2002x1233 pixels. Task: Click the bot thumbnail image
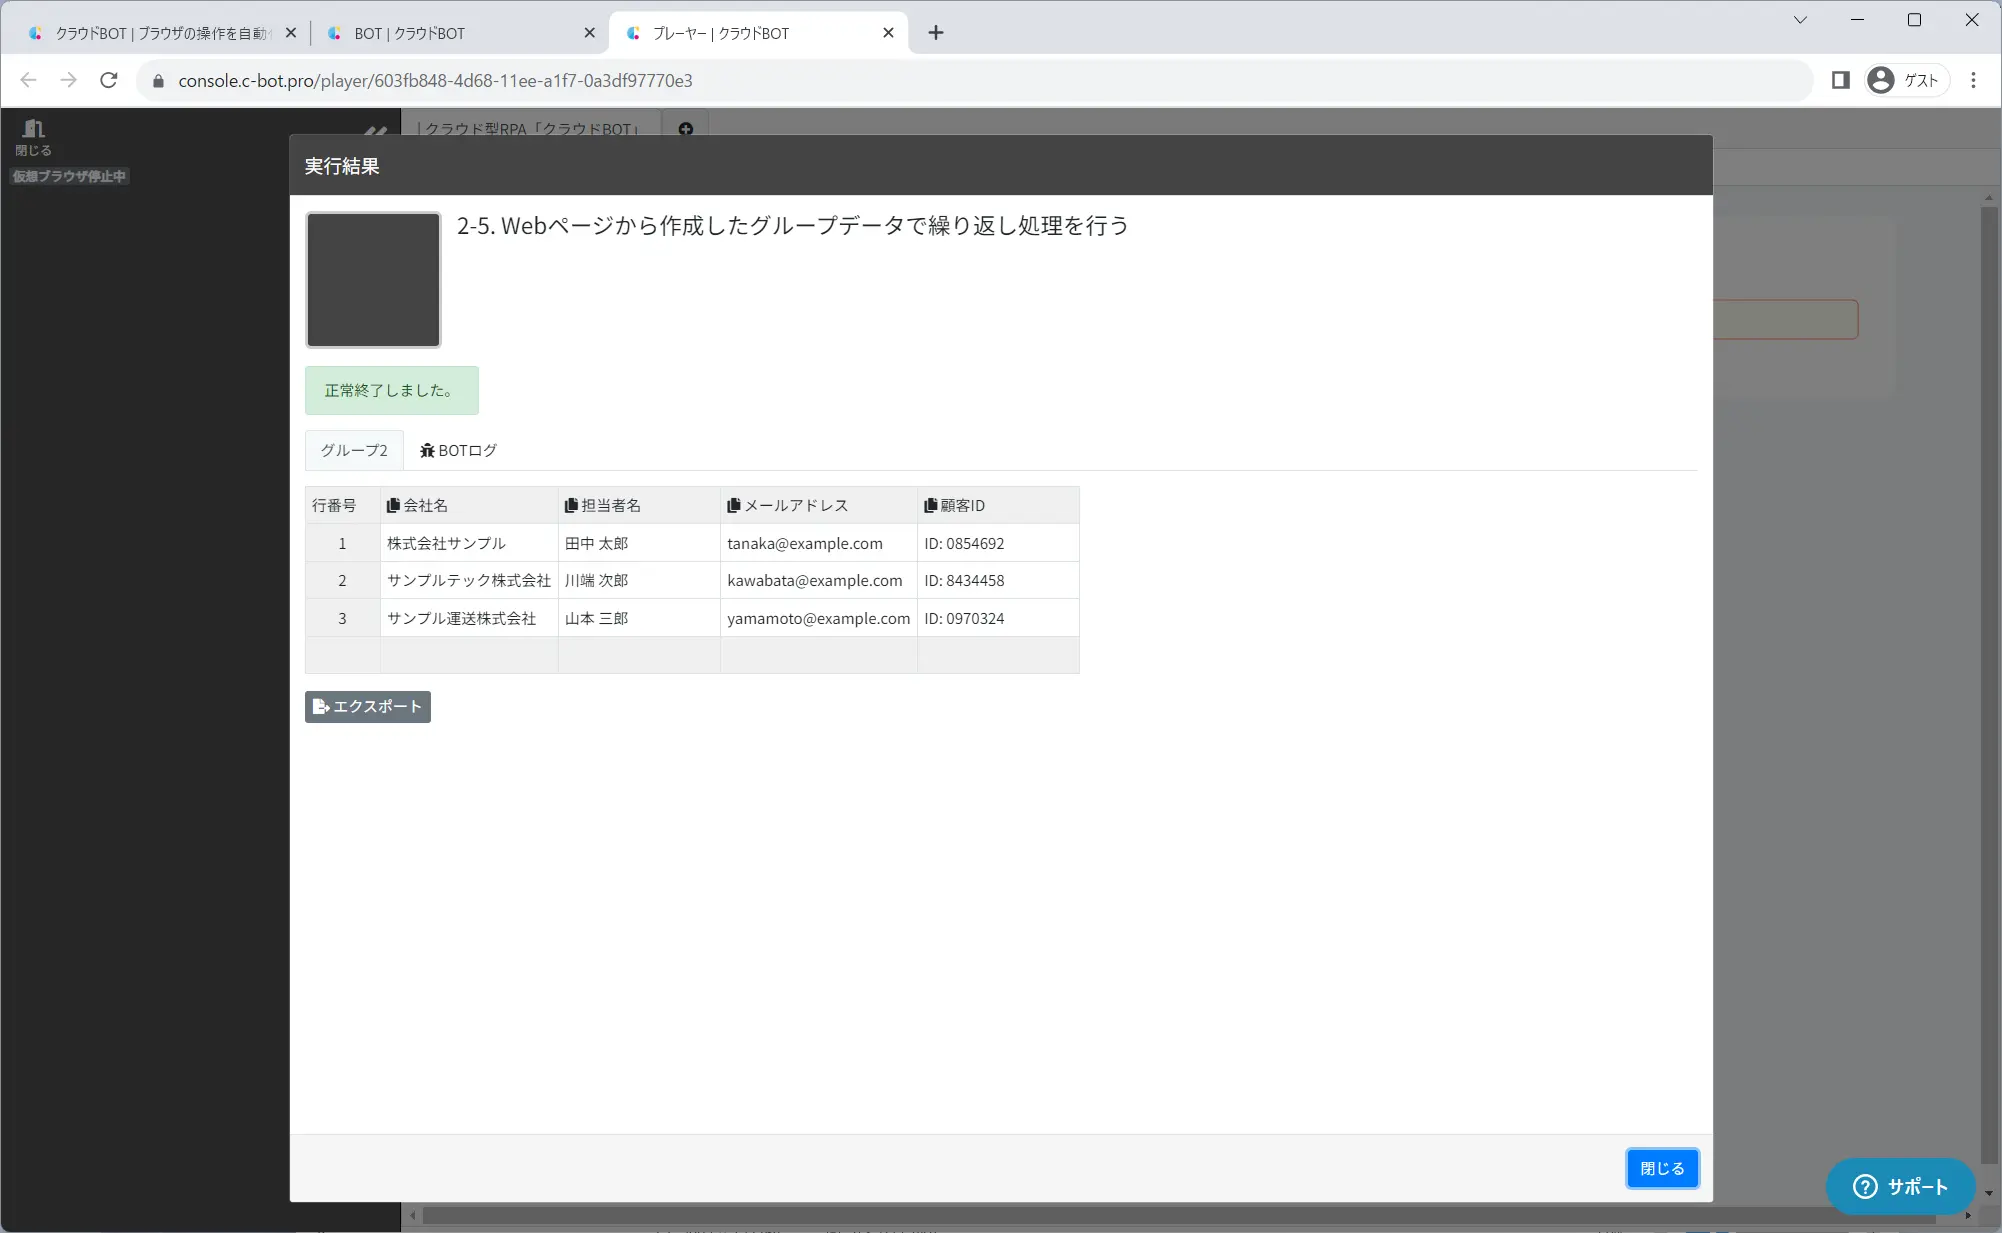coord(373,279)
